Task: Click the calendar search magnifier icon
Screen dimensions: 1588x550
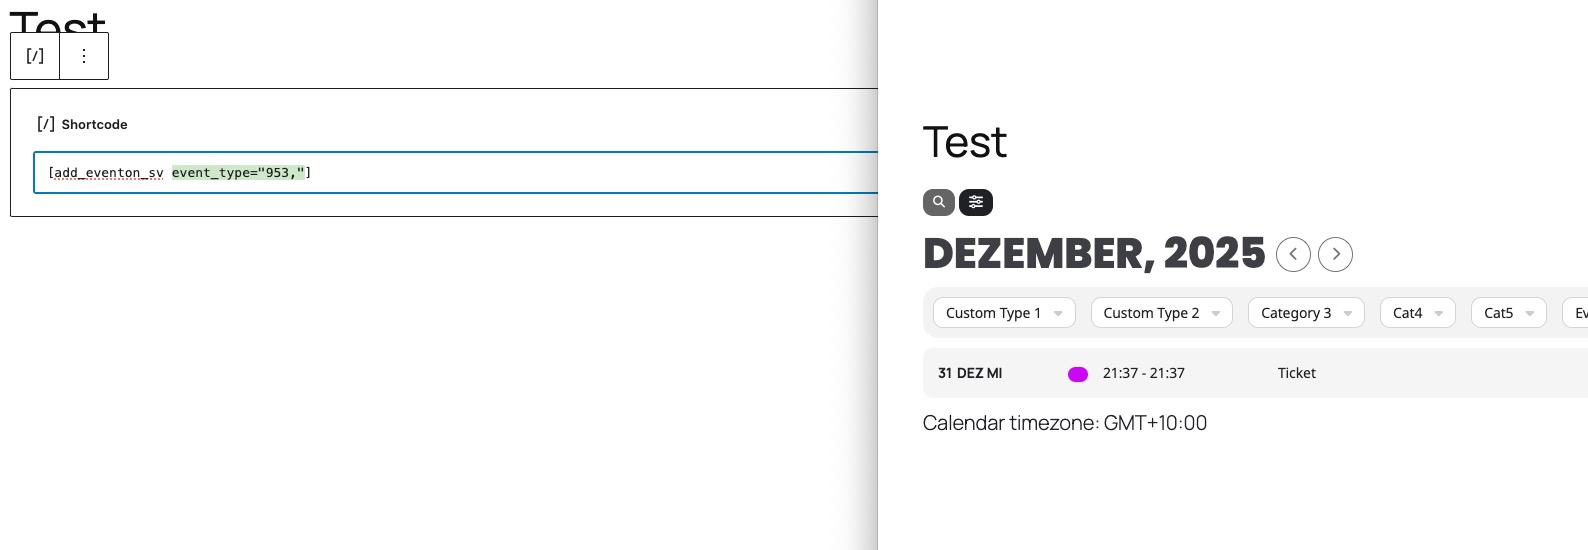Action: 938,202
